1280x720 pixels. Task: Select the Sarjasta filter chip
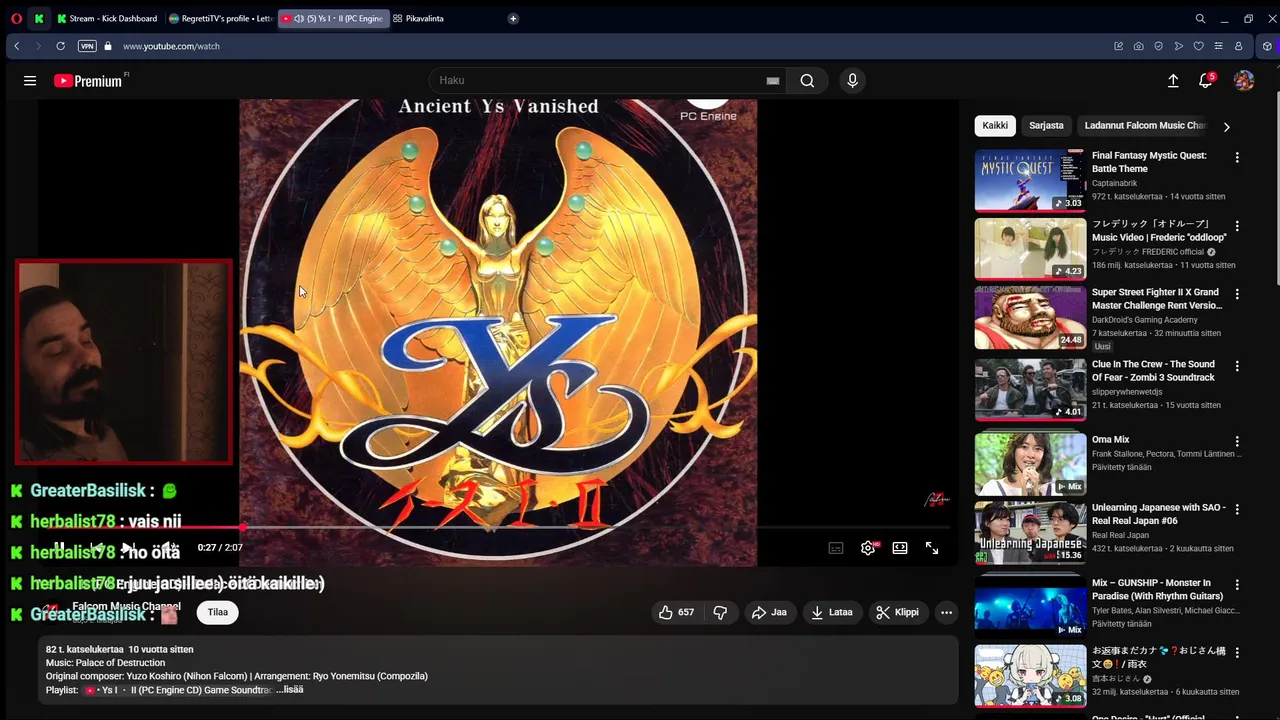tap(1046, 126)
